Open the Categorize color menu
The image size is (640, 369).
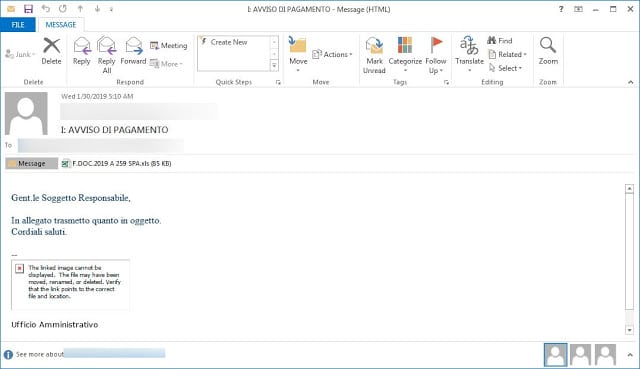point(405,54)
